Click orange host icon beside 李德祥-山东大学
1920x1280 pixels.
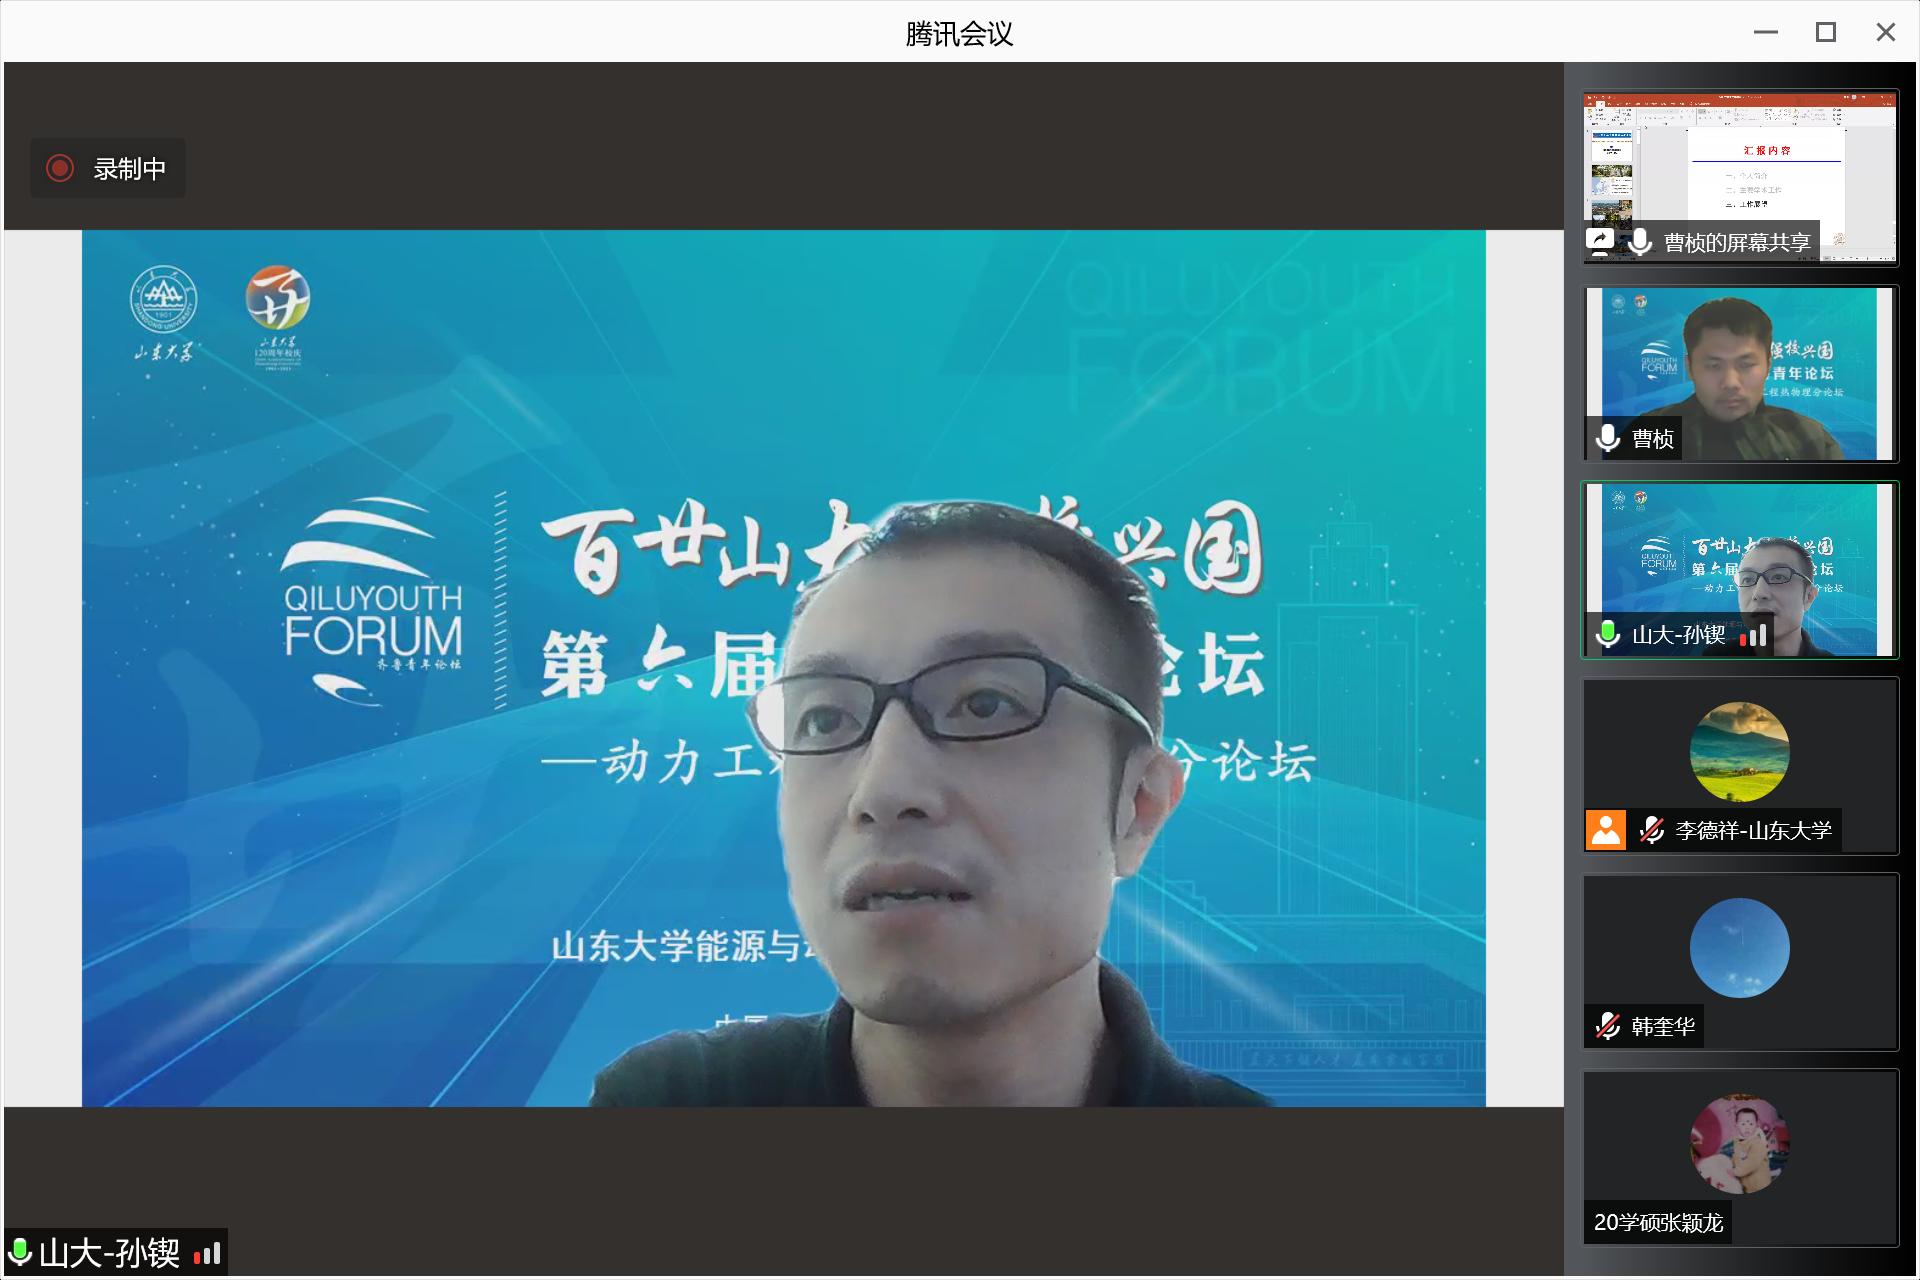(1606, 830)
